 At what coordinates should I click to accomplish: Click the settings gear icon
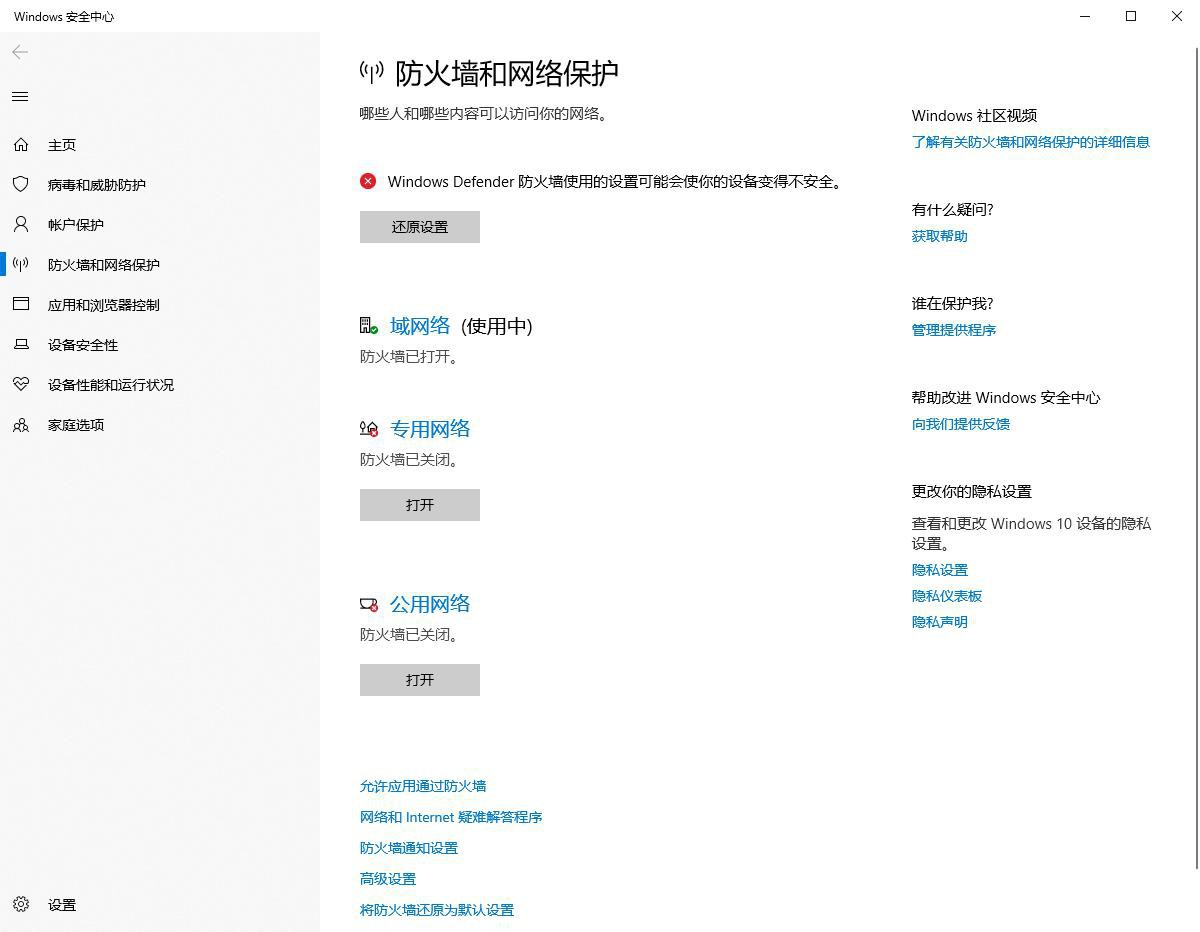(x=21, y=905)
